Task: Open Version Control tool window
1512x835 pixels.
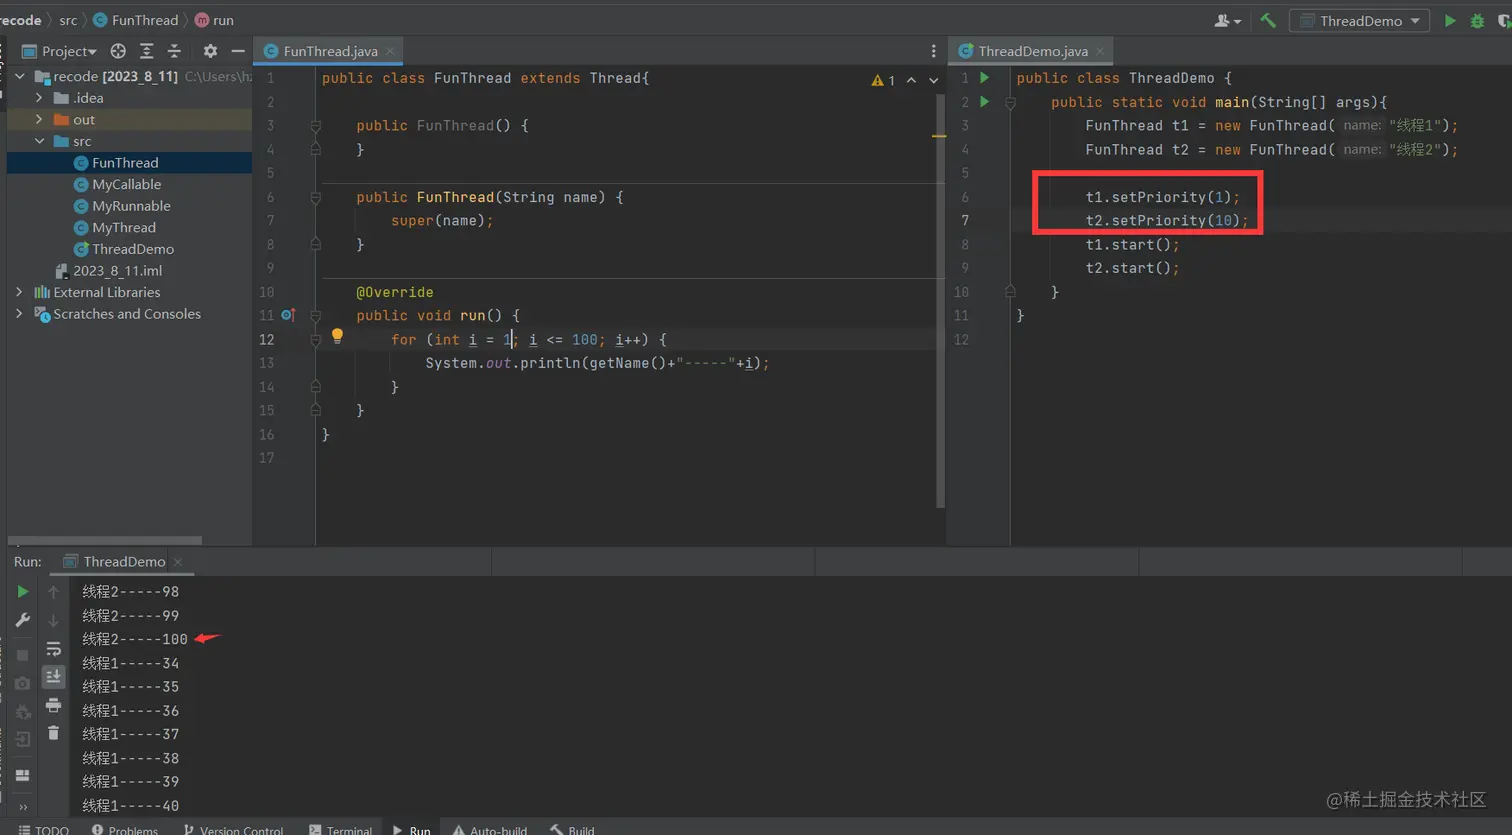Action: coord(233,829)
